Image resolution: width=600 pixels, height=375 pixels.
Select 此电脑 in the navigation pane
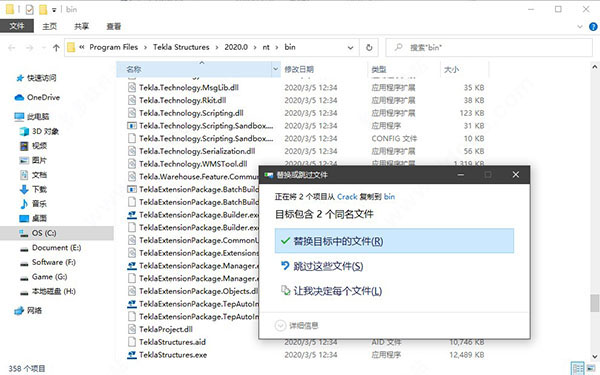click(x=32, y=116)
